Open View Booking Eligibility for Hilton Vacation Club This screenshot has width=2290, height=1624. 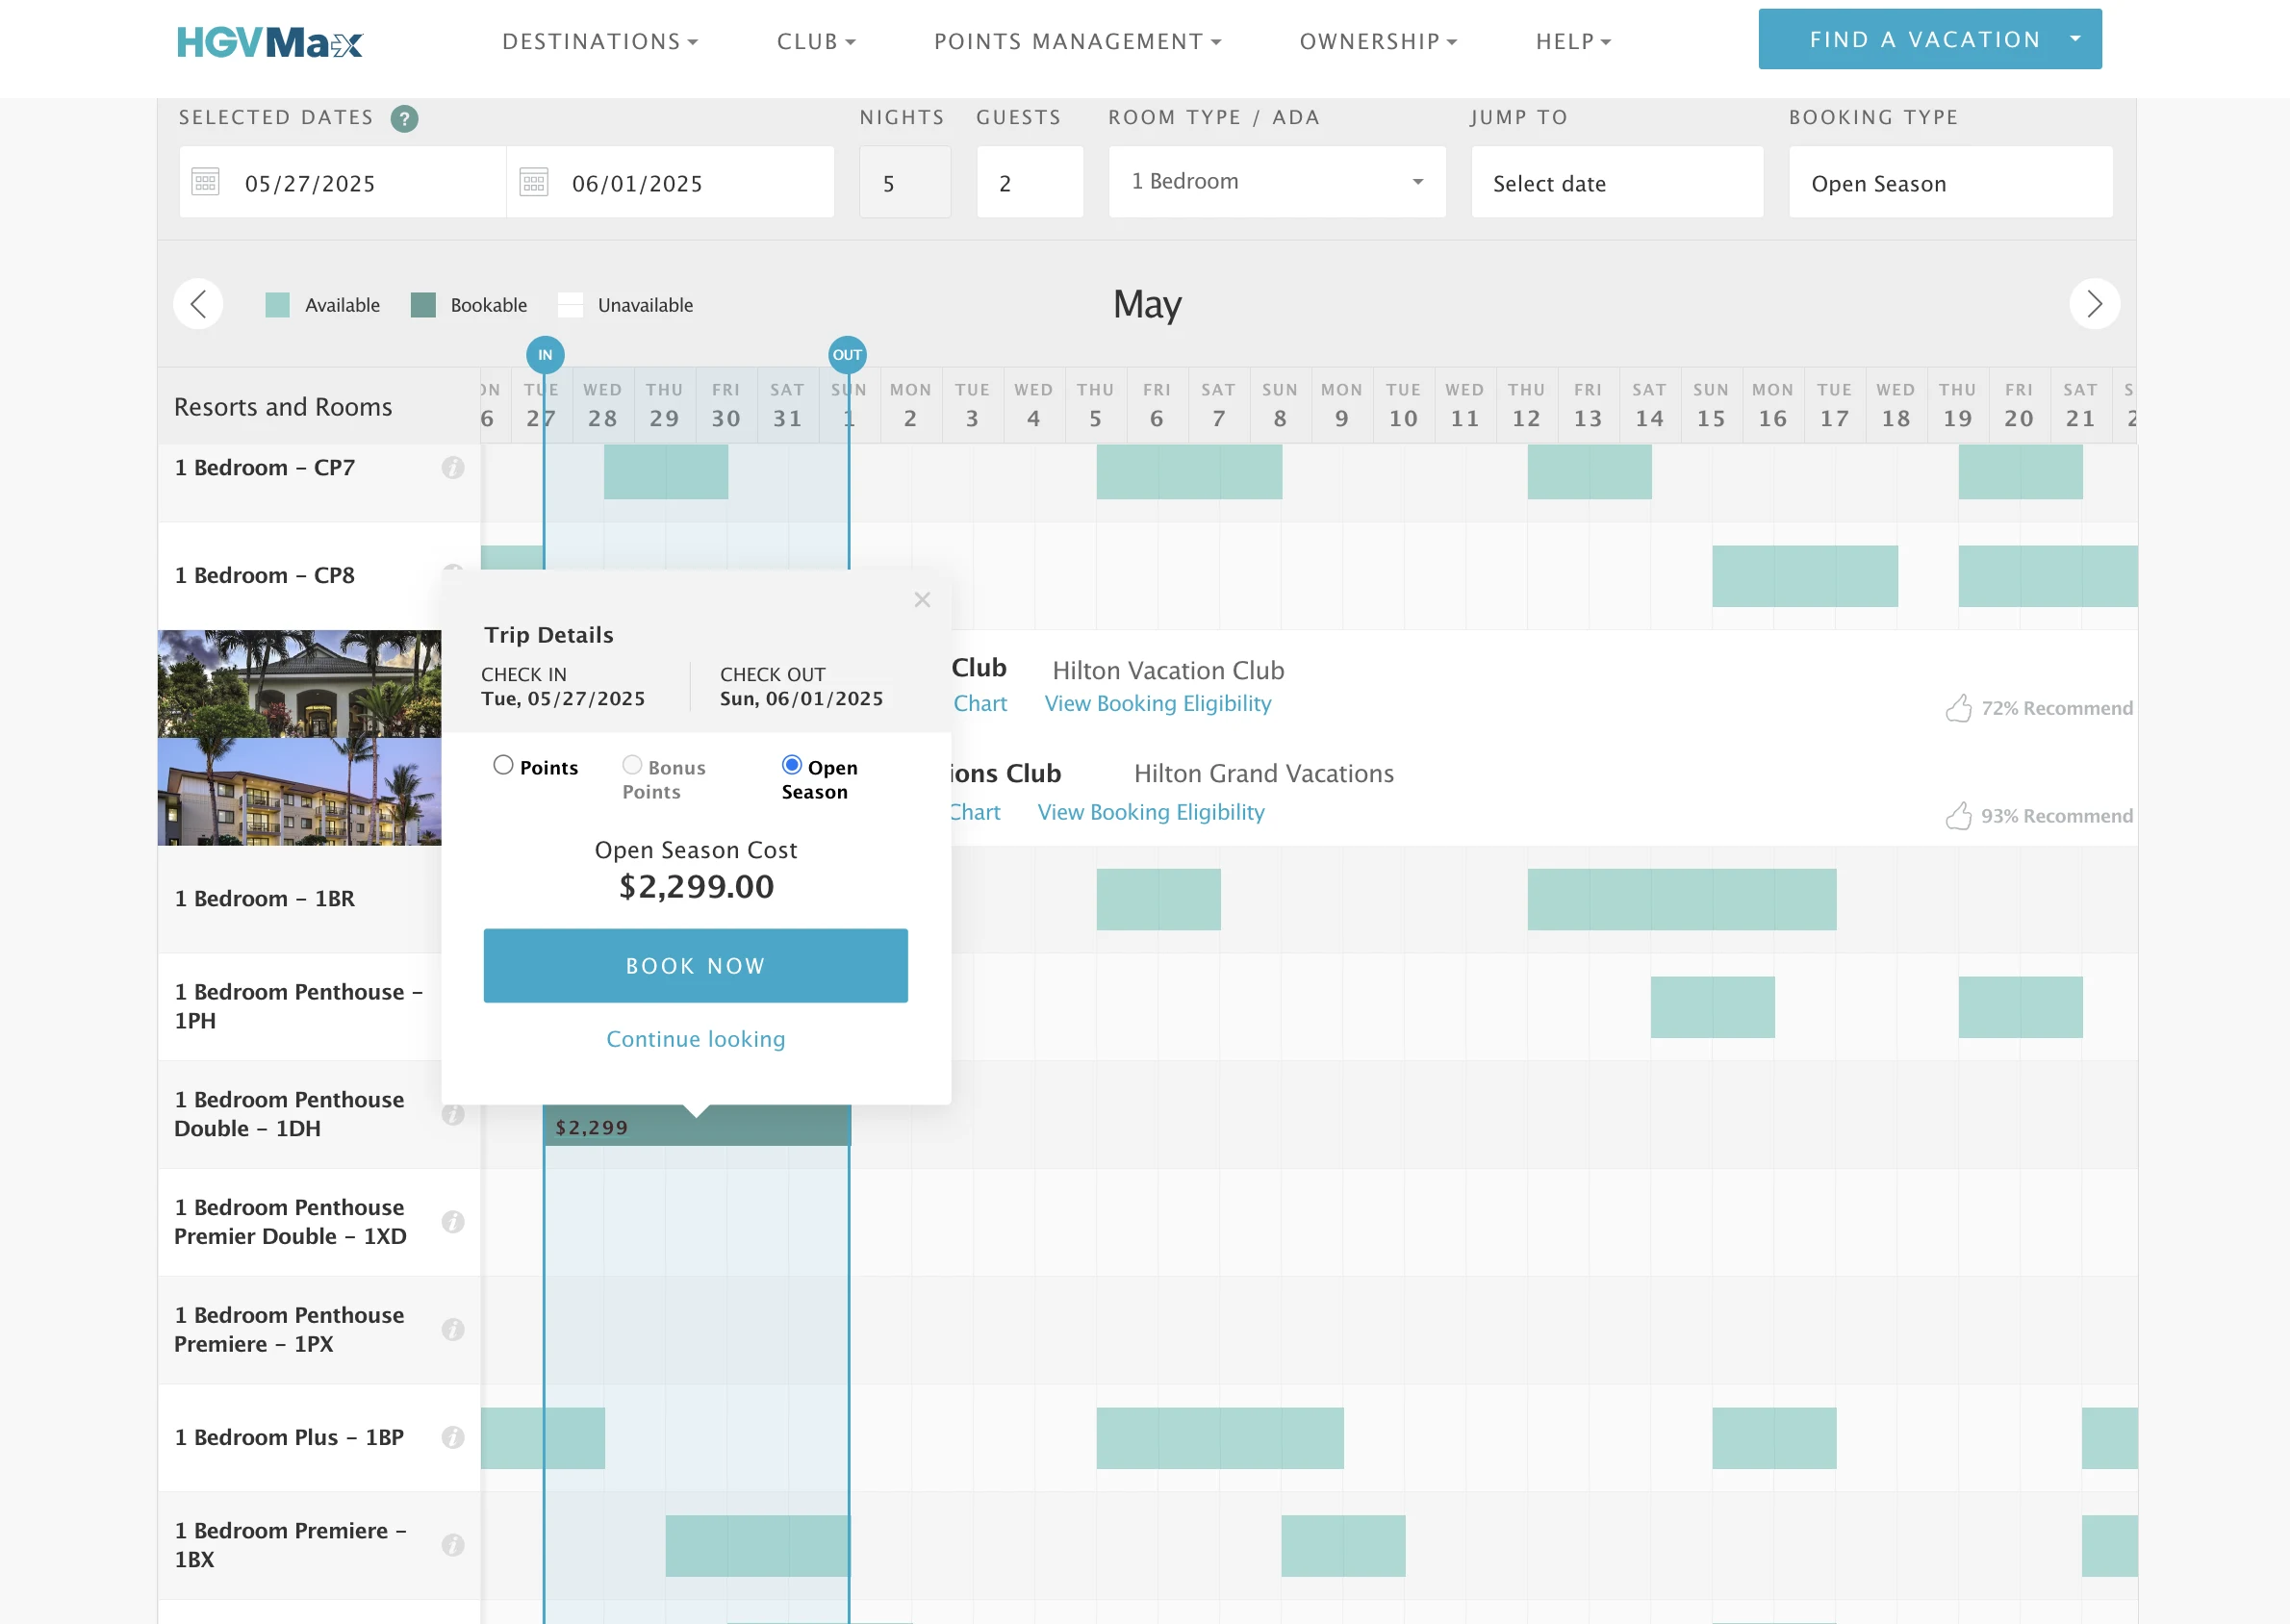click(1158, 704)
